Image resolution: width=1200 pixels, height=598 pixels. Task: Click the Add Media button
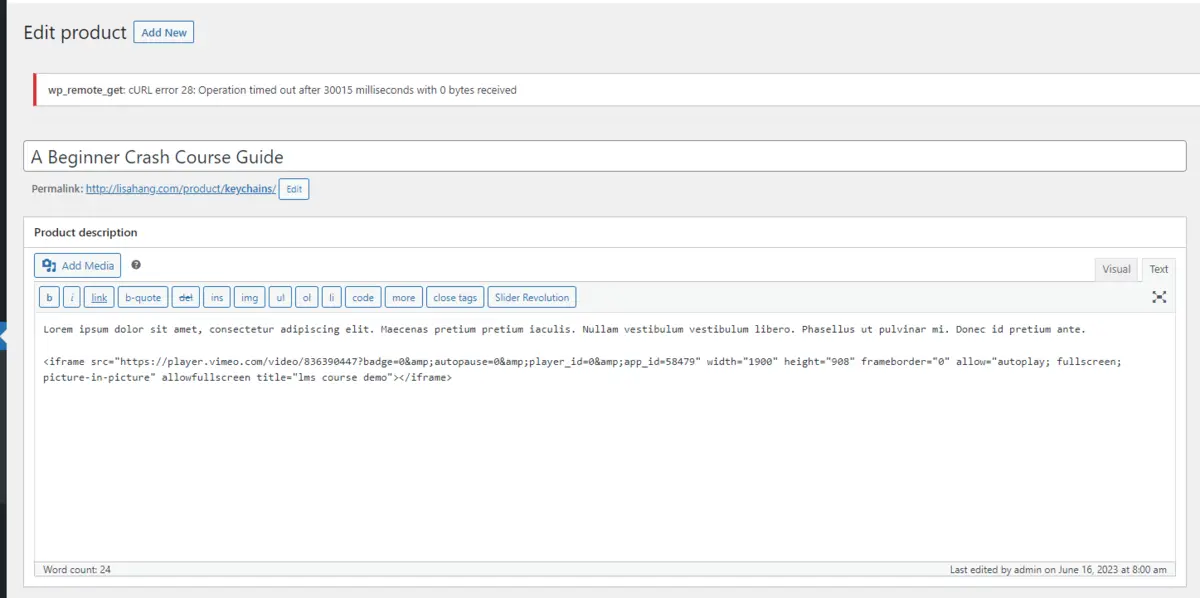[78, 266]
